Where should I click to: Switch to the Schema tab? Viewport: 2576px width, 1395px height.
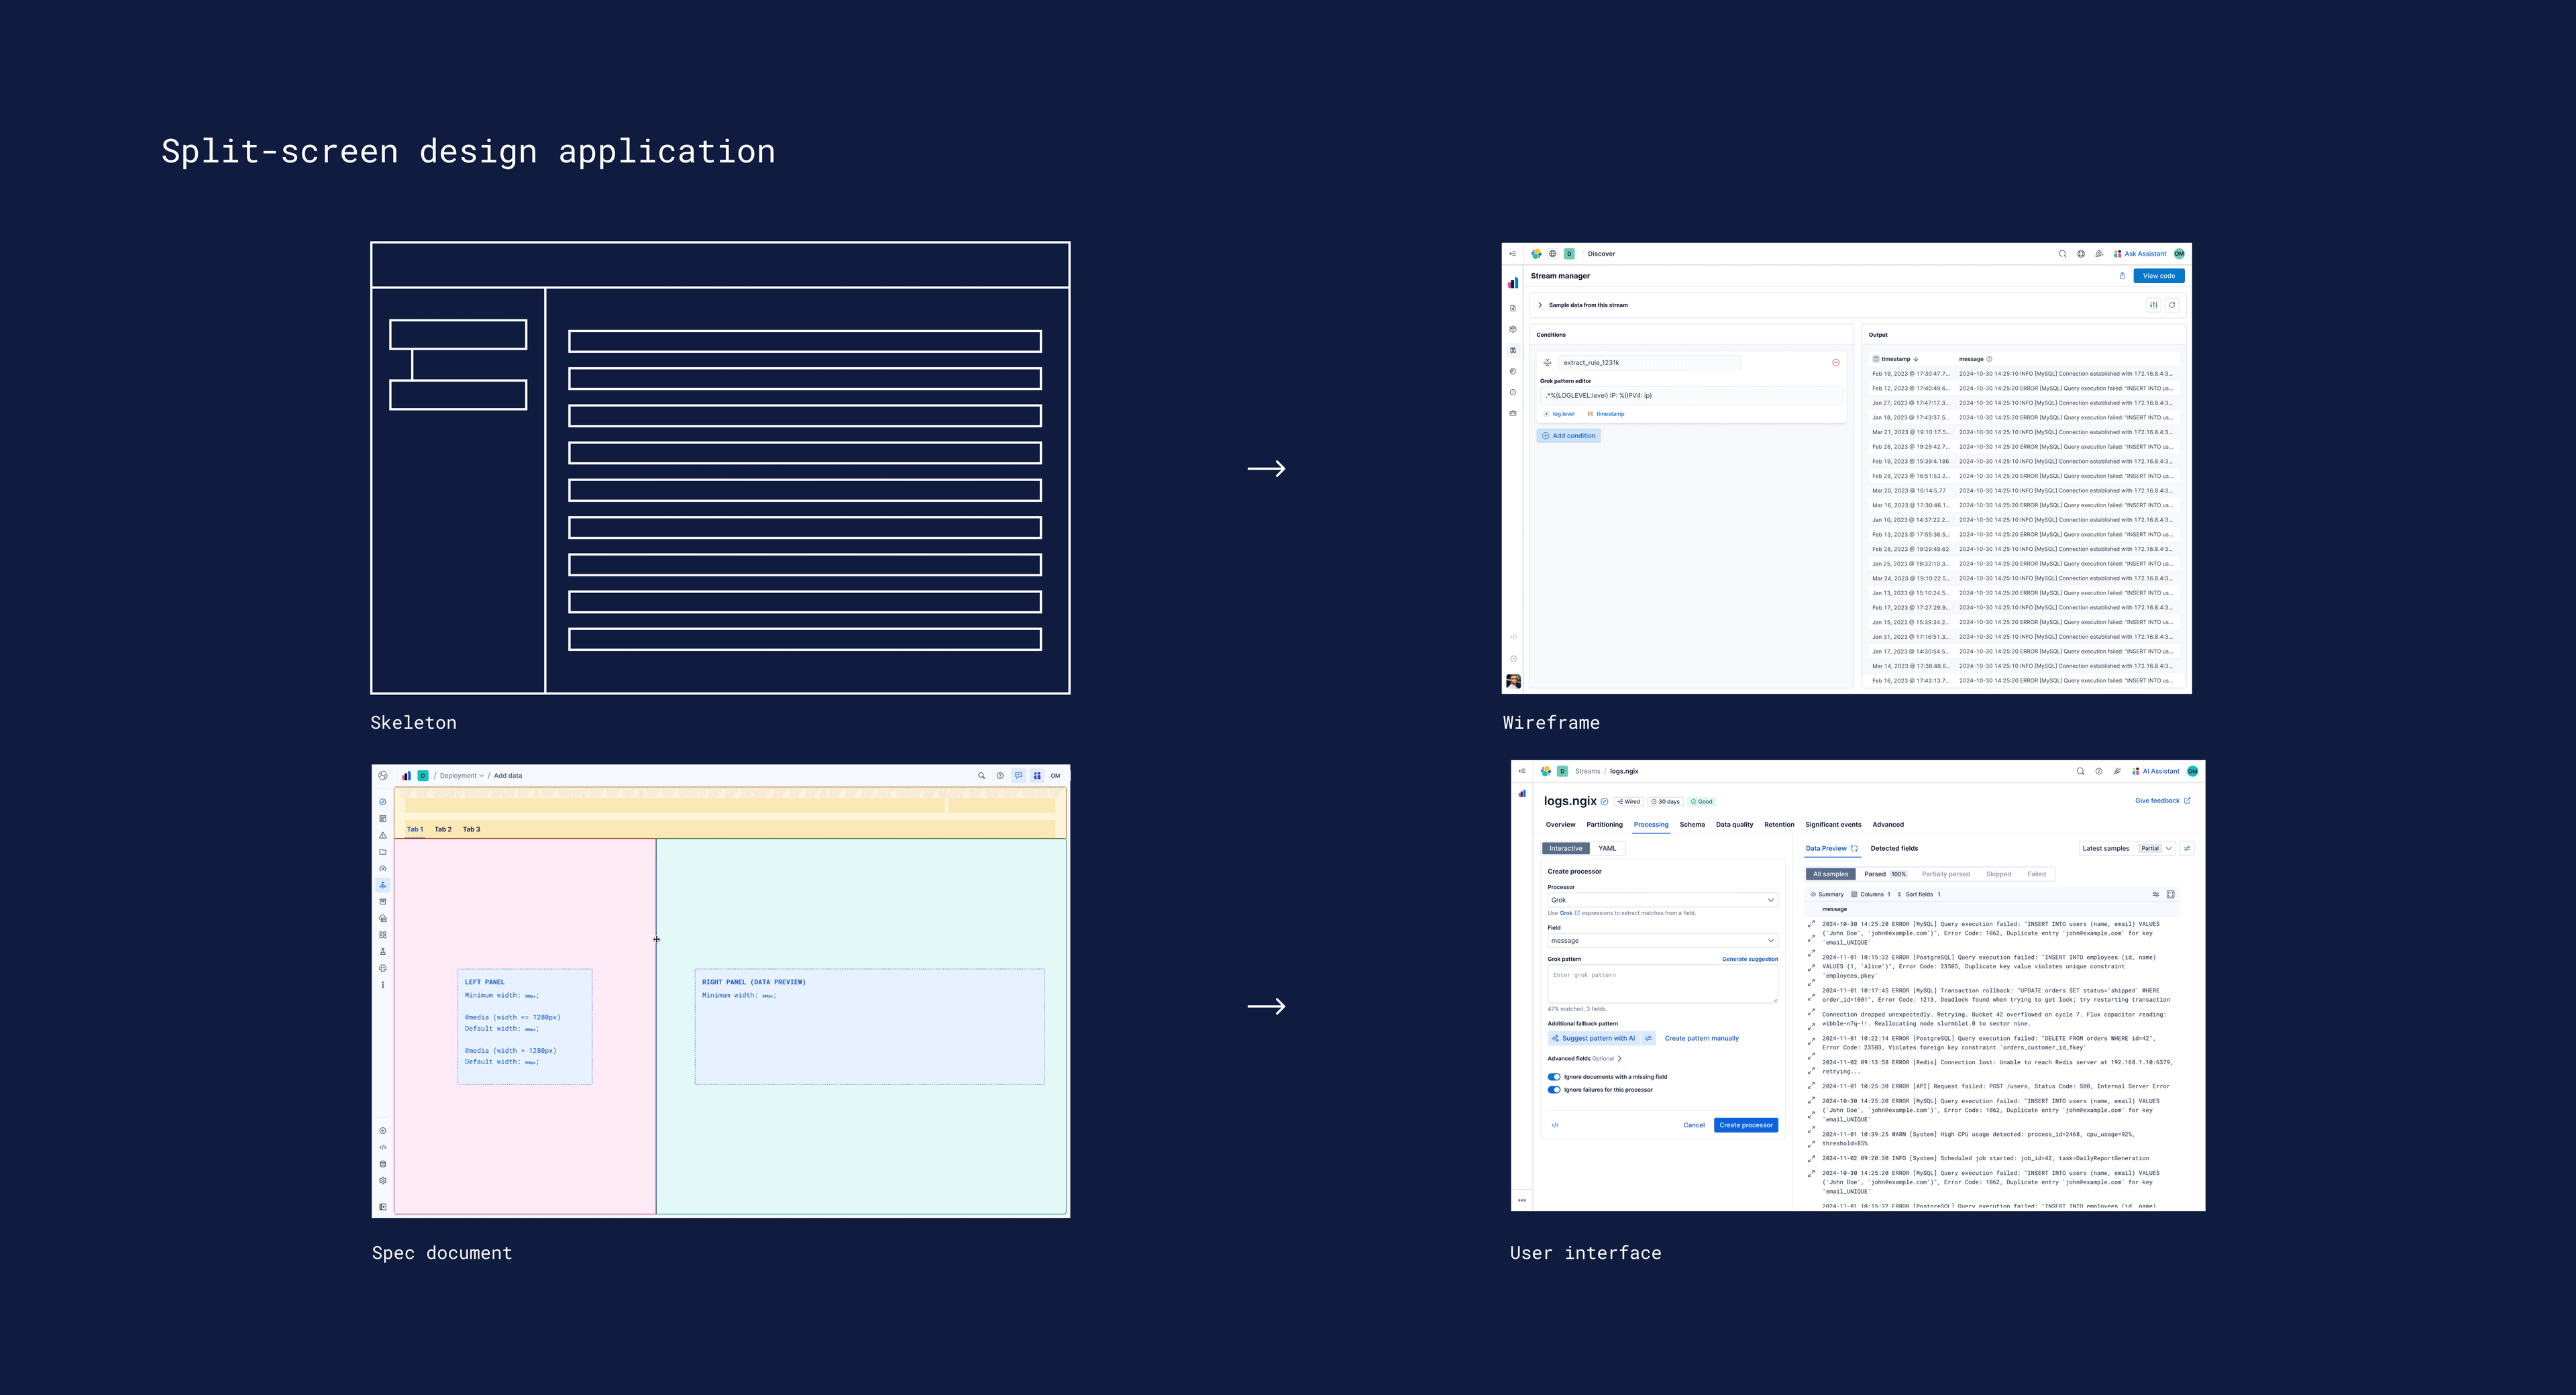(1692, 825)
